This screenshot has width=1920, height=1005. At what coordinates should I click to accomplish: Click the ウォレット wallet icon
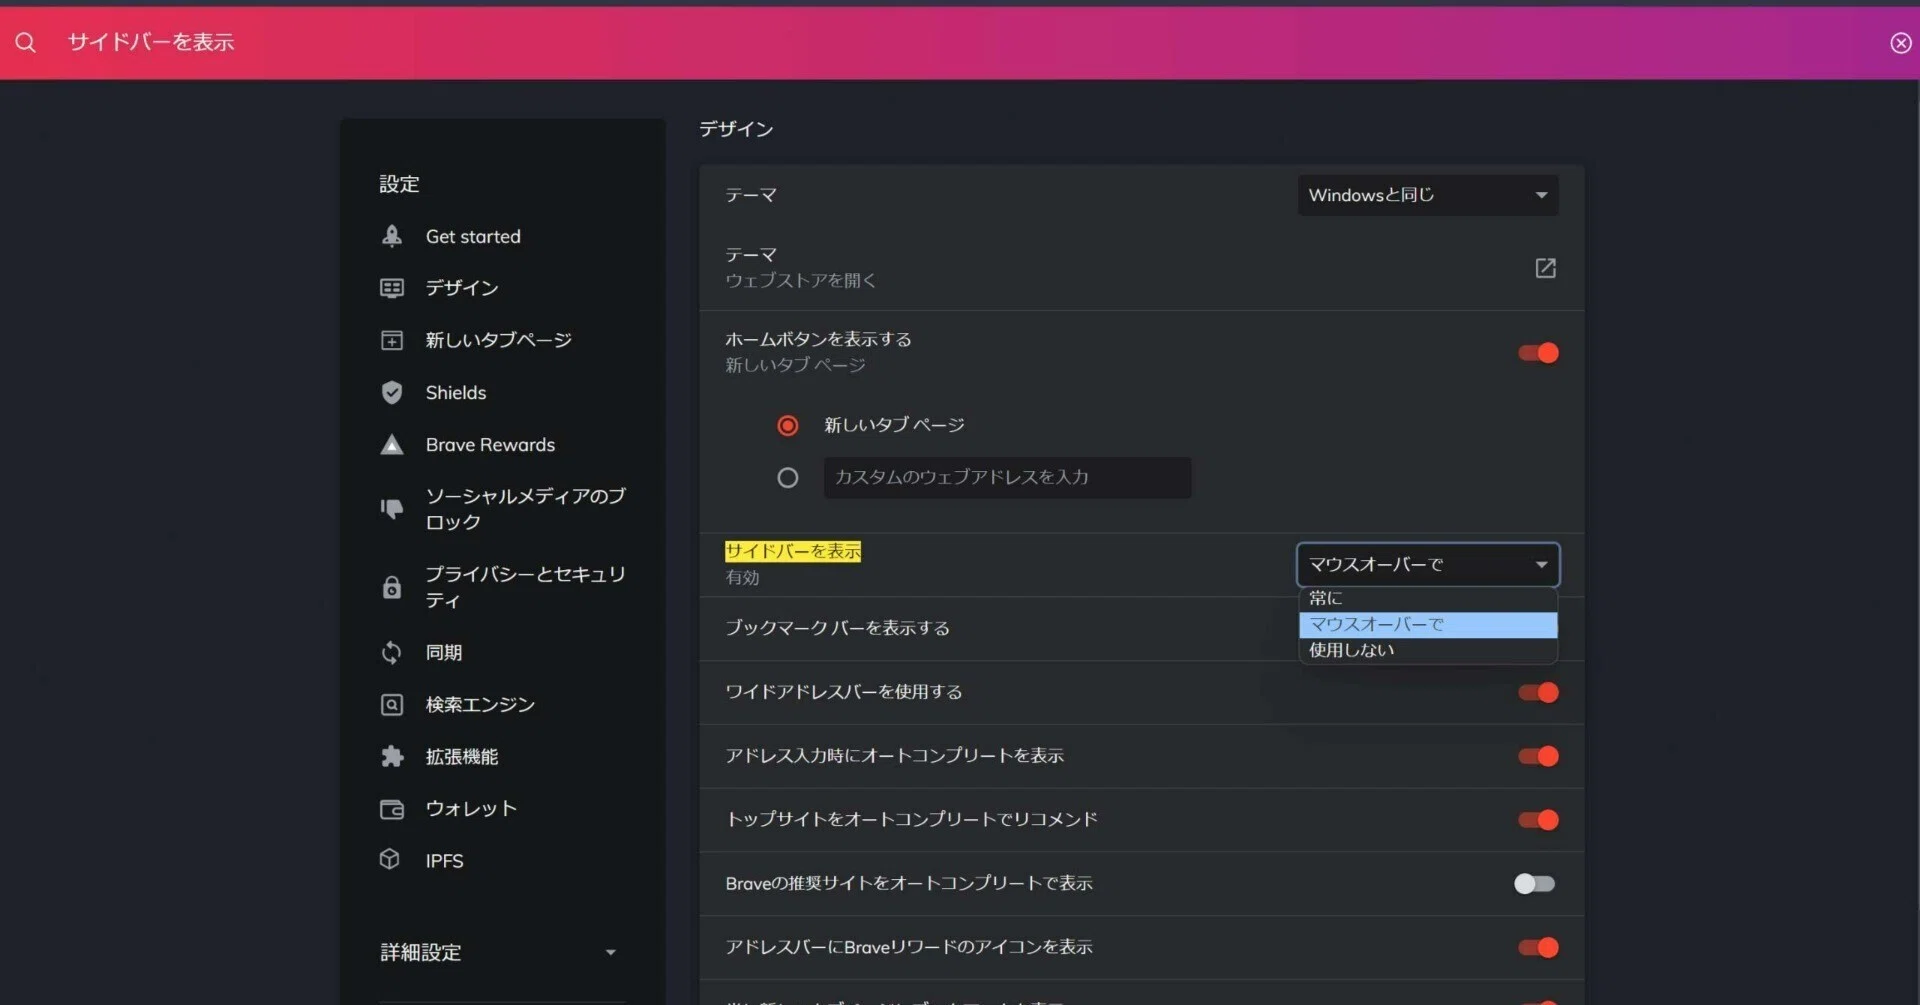click(392, 809)
